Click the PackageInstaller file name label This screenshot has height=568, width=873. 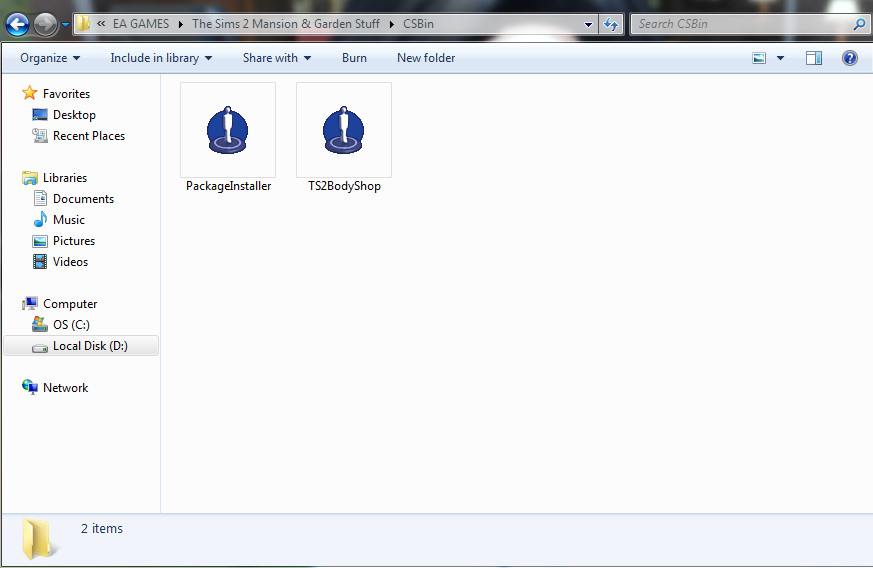(228, 186)
